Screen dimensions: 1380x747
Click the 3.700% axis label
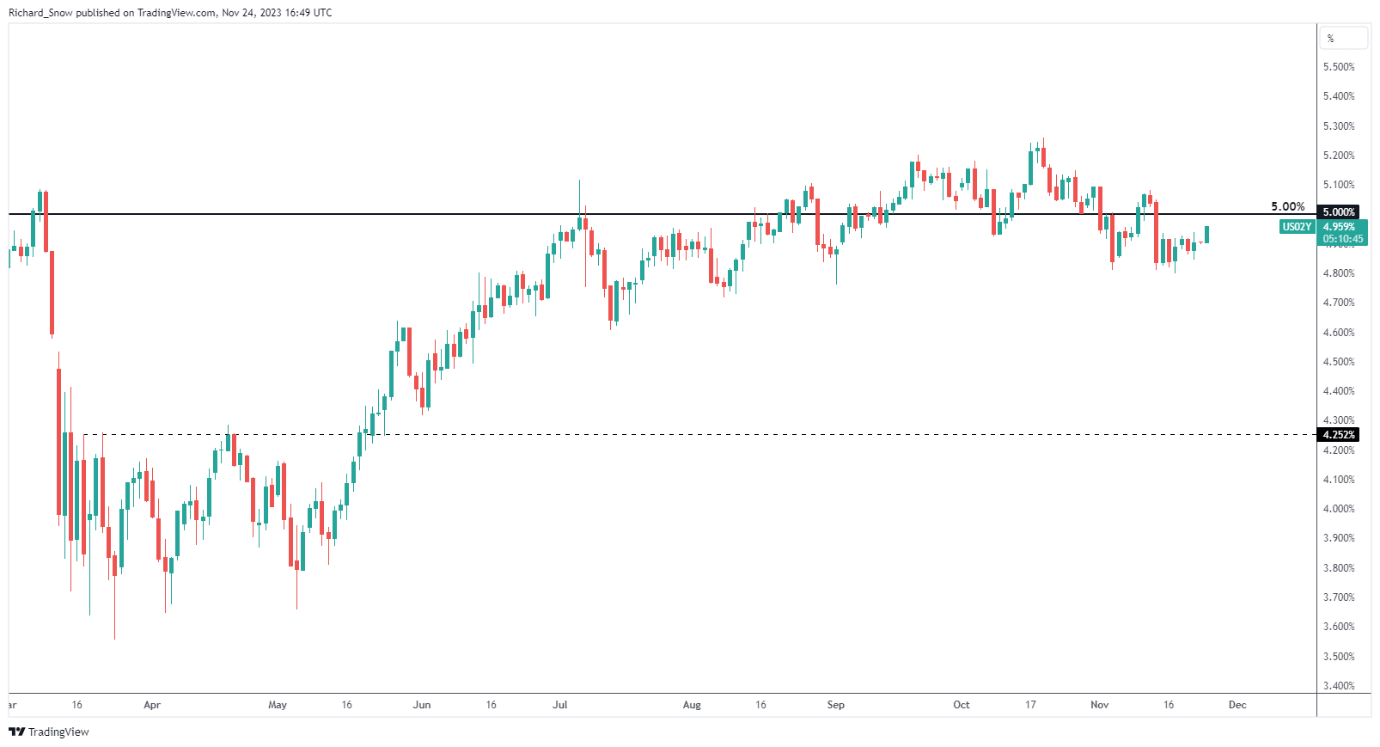(x=1339, y=597)
